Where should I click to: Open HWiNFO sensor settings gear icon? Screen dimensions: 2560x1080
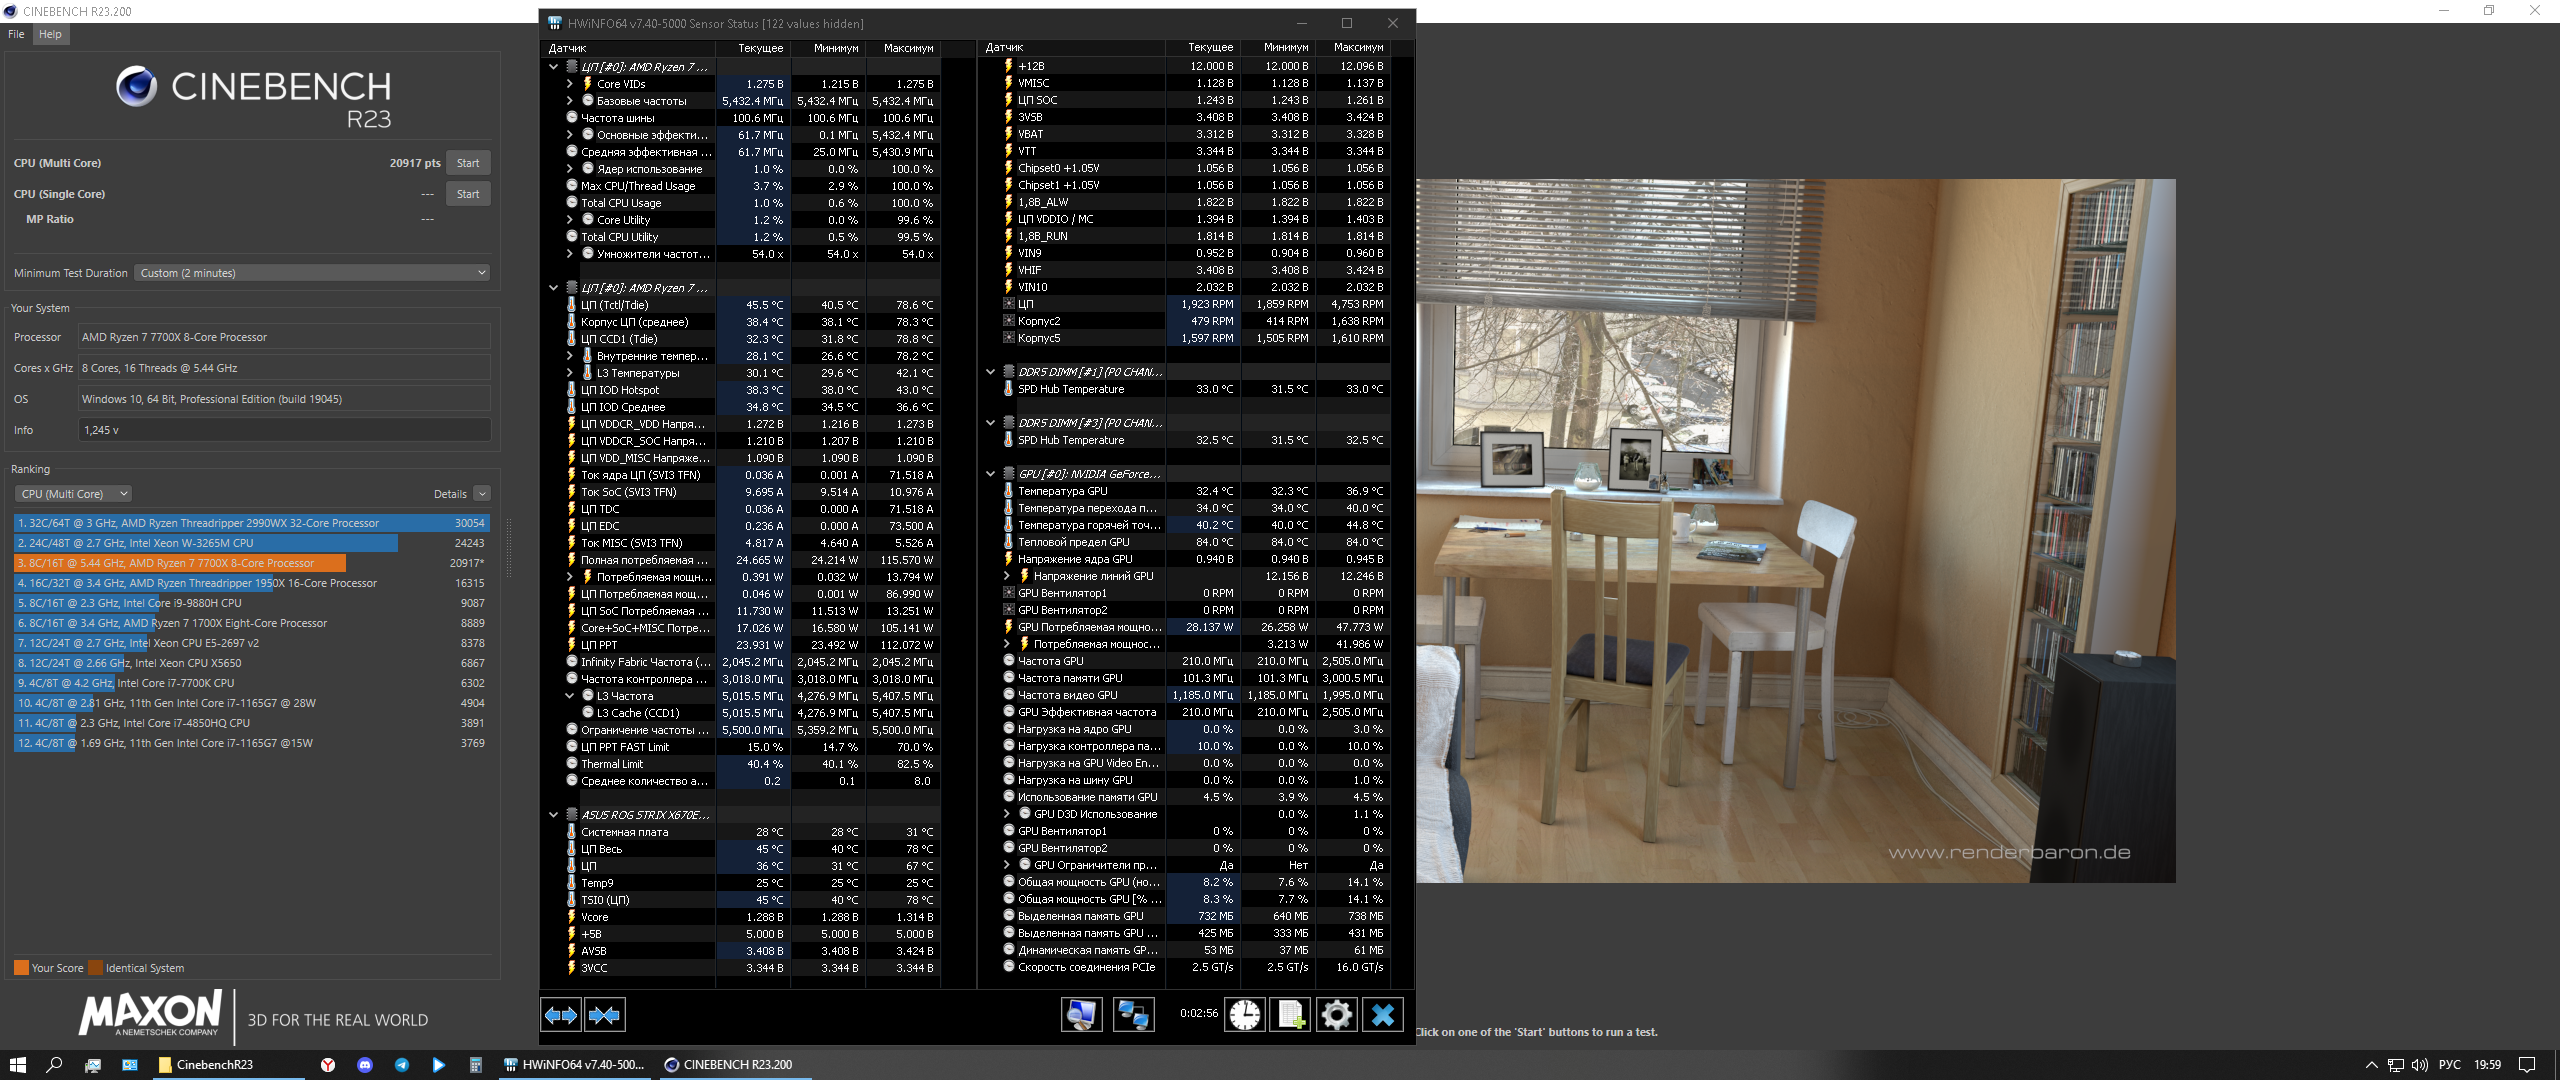(1337, 1016)
